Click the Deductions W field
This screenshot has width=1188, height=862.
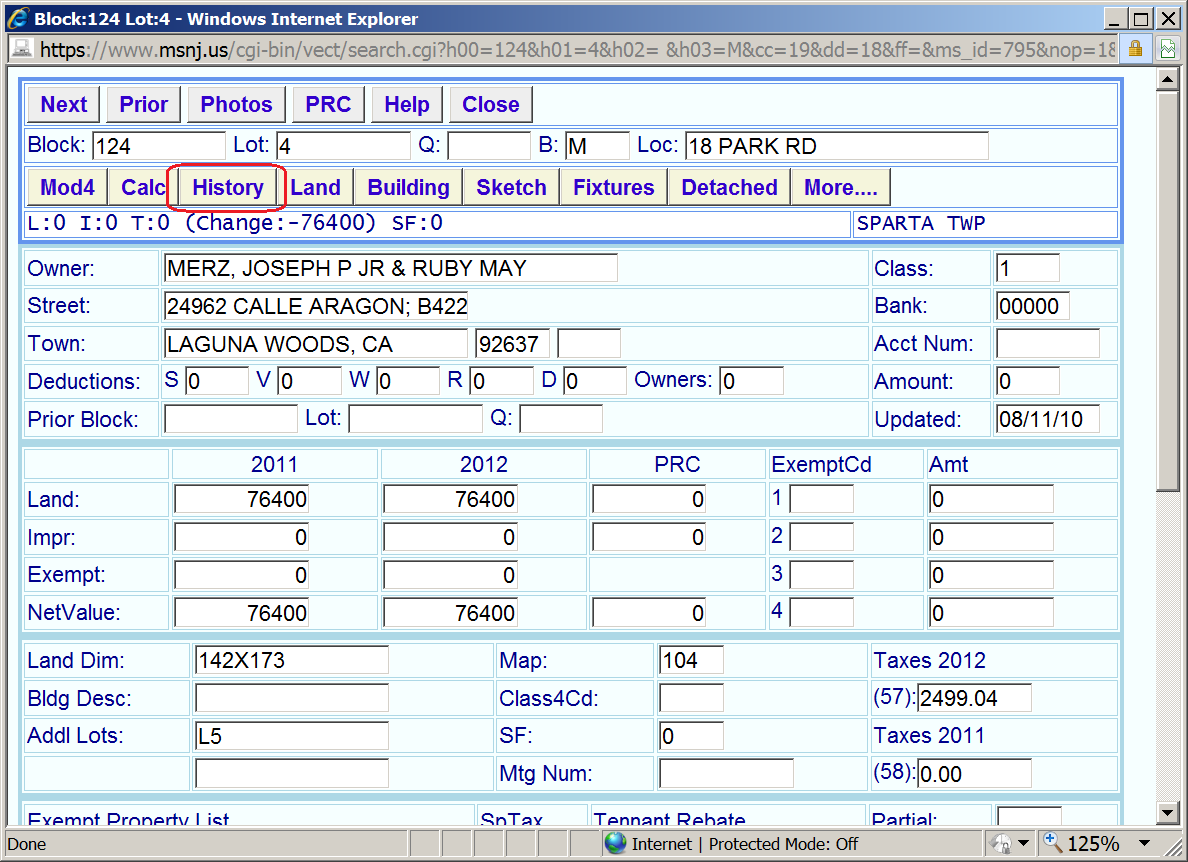408,381
